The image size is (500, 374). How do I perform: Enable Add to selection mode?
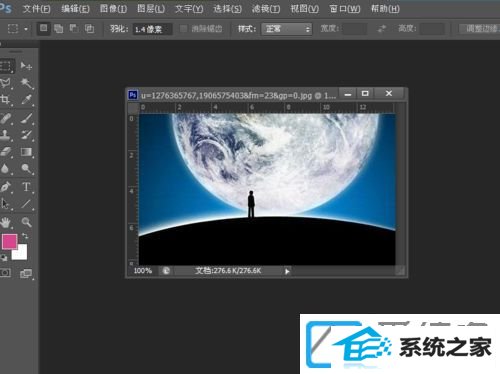[x=58, y=29]
